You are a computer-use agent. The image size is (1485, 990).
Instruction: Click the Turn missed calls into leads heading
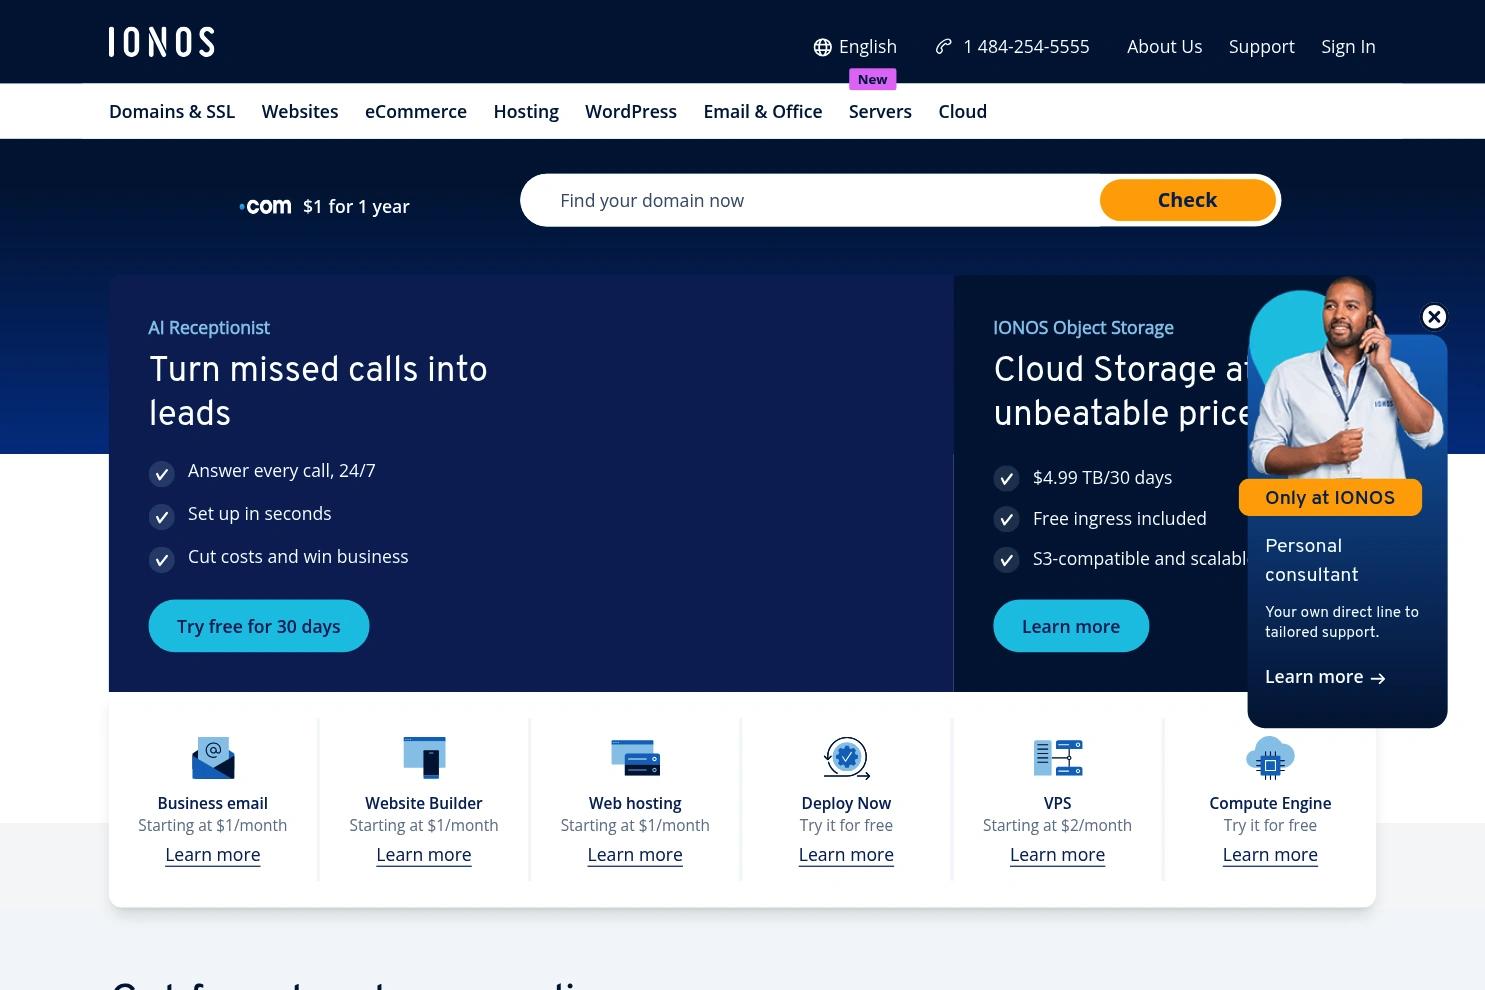(318, 391)
